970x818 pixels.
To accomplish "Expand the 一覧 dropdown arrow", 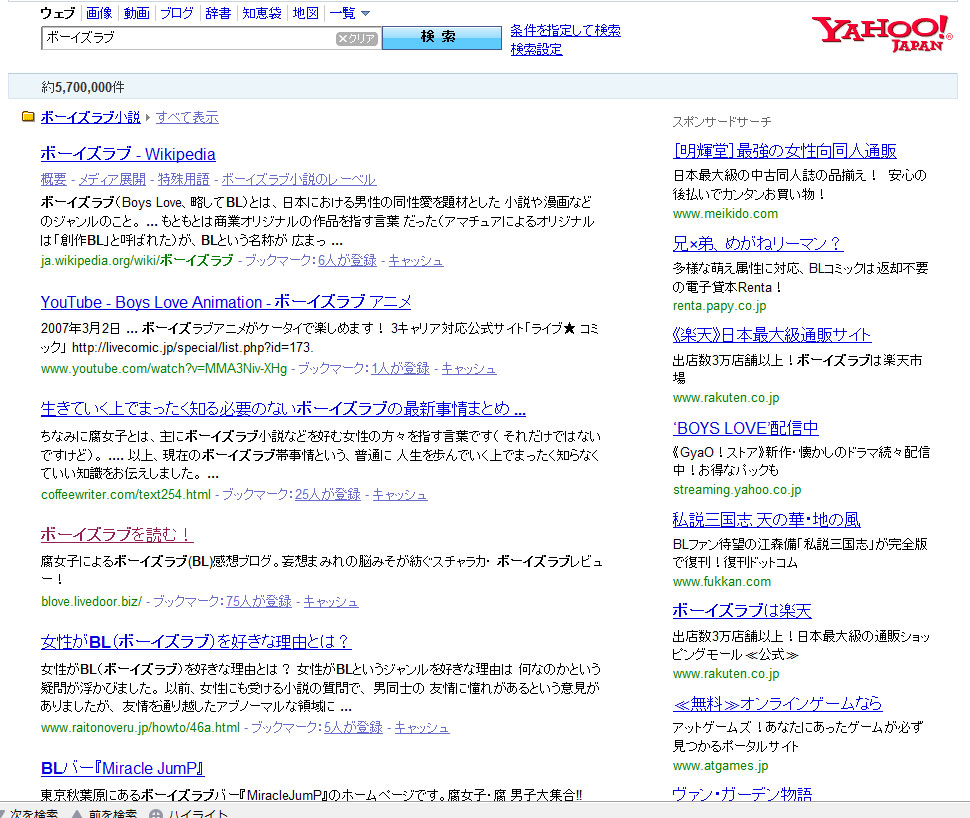I will 365,13.
